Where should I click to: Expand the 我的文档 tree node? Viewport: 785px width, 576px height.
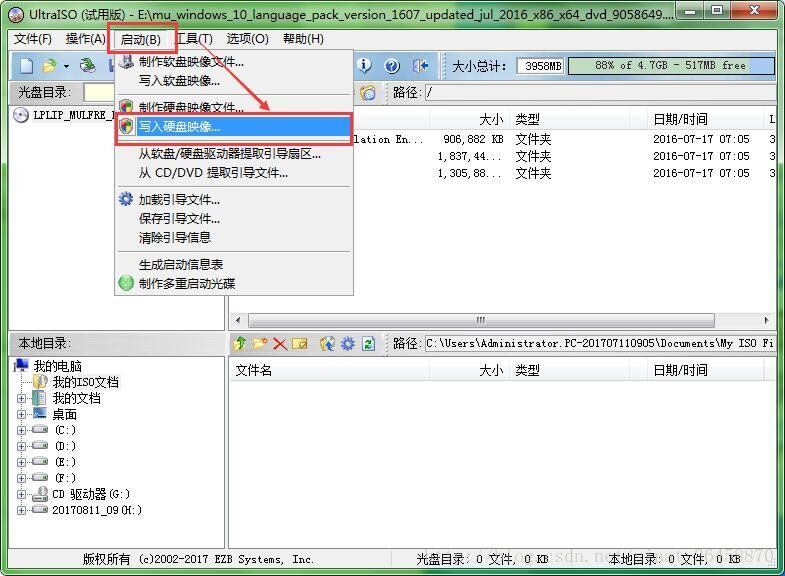[21, 399]
